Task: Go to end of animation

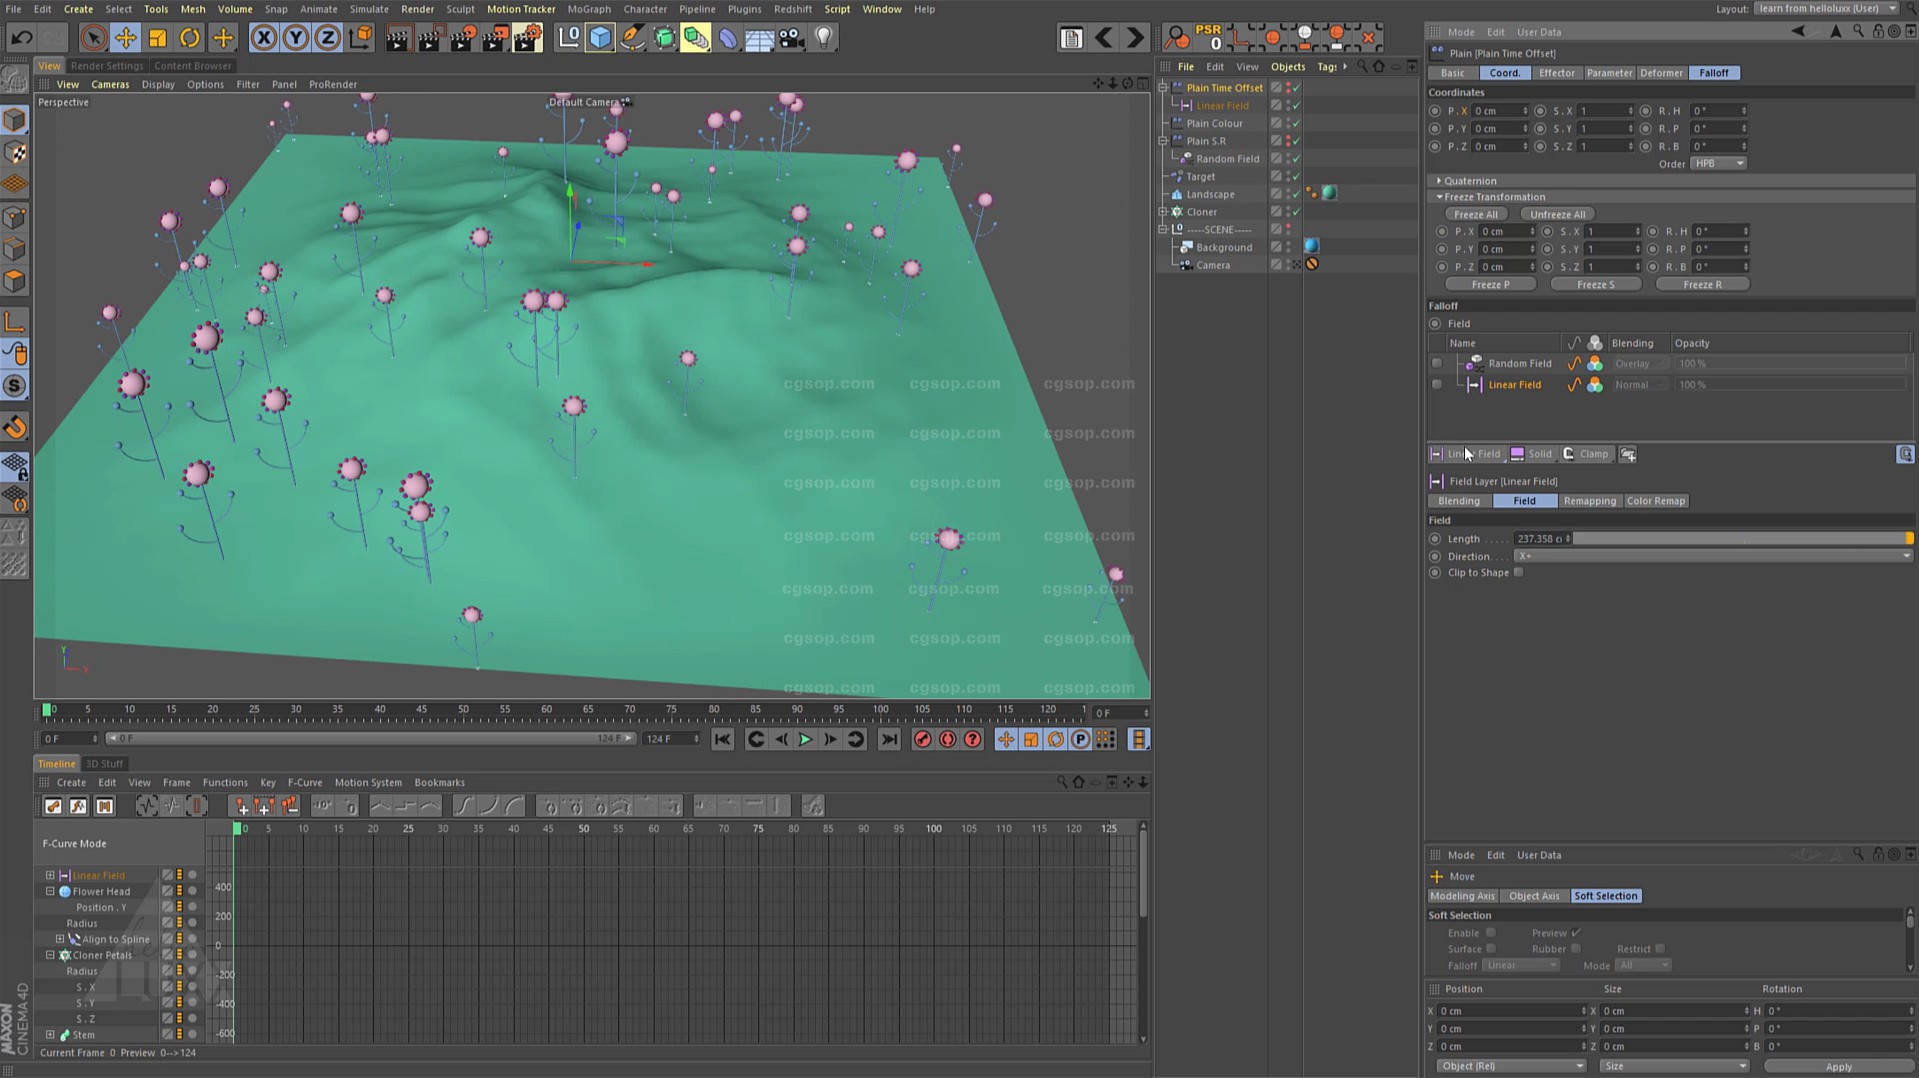Action: (x=889, y=740)
